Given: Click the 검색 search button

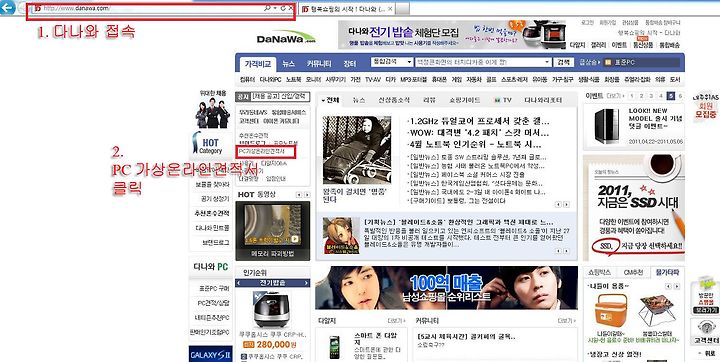Looking at the screenshot, I should tap(563, 62).
